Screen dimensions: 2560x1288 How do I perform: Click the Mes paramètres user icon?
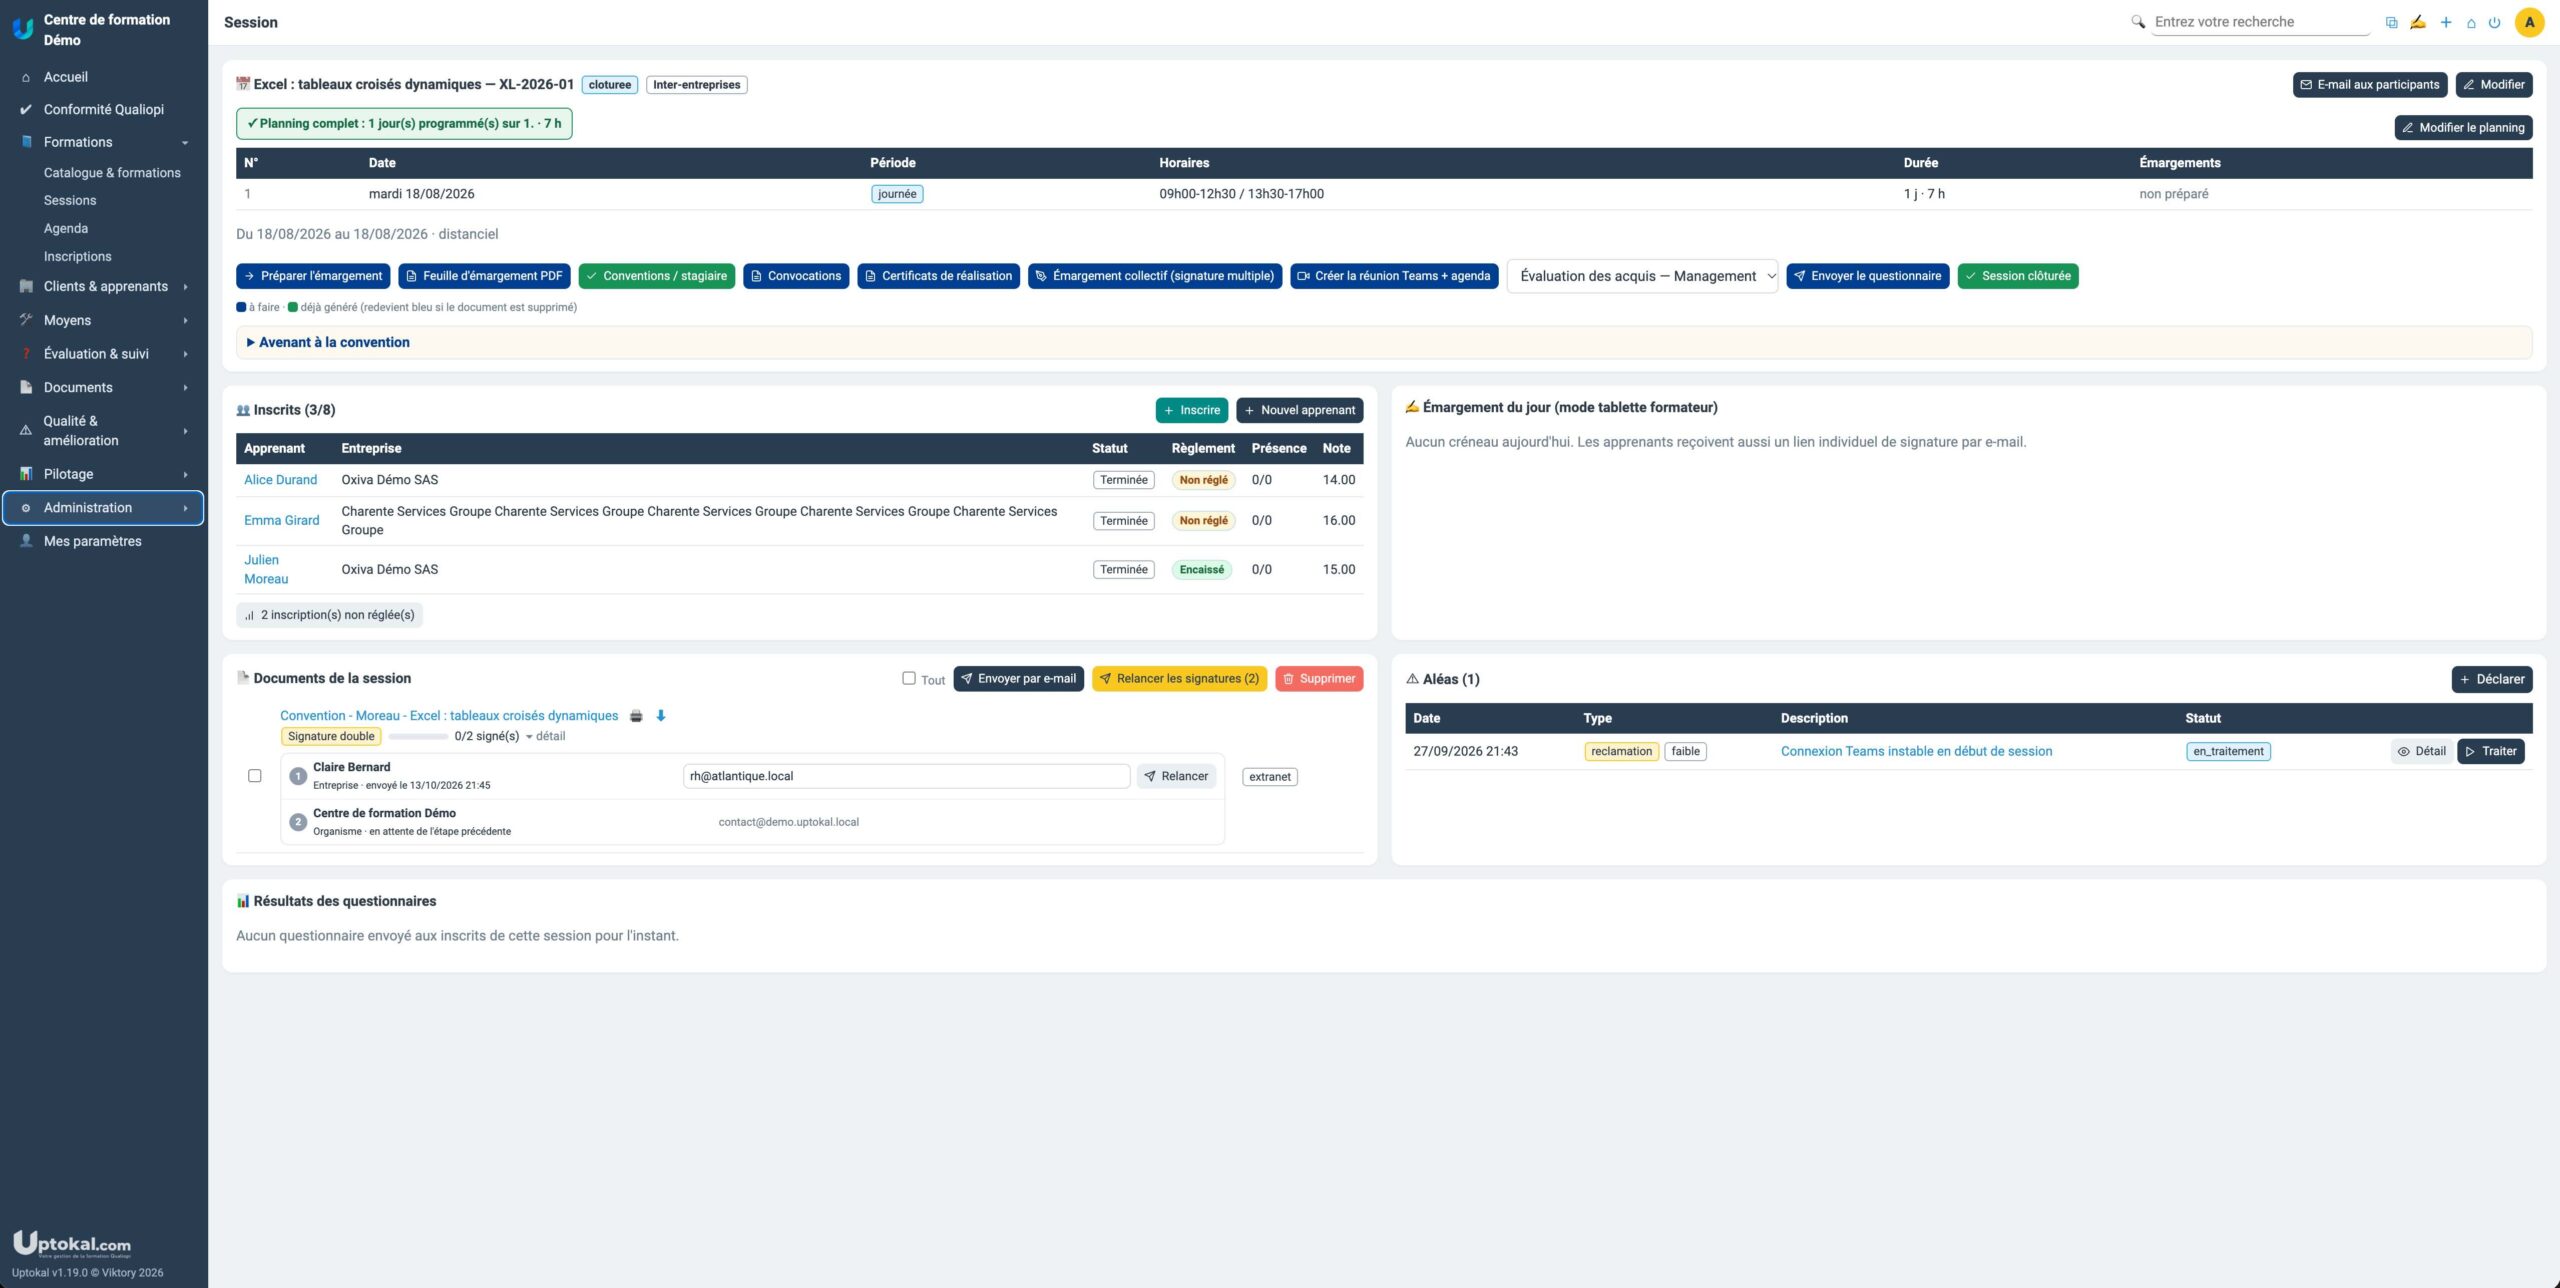[26, 541]
